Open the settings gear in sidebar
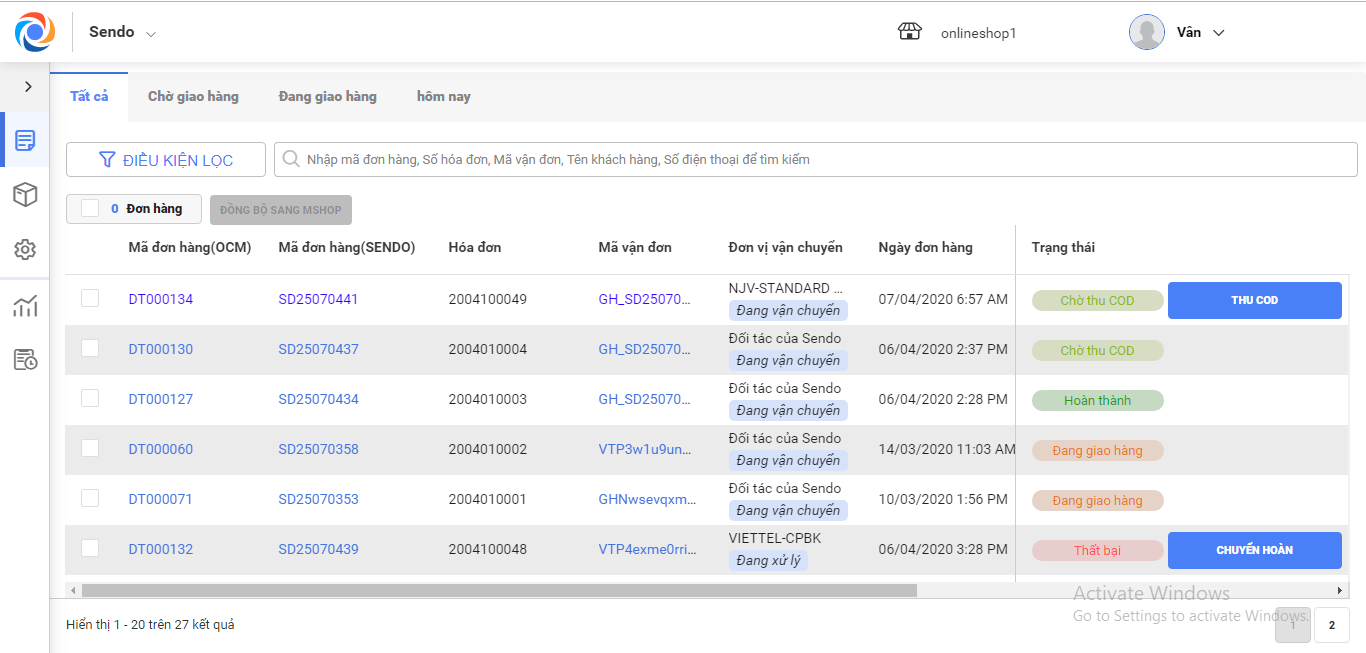The height and width of the screenshot is (653, 1366). click(25, 250)
